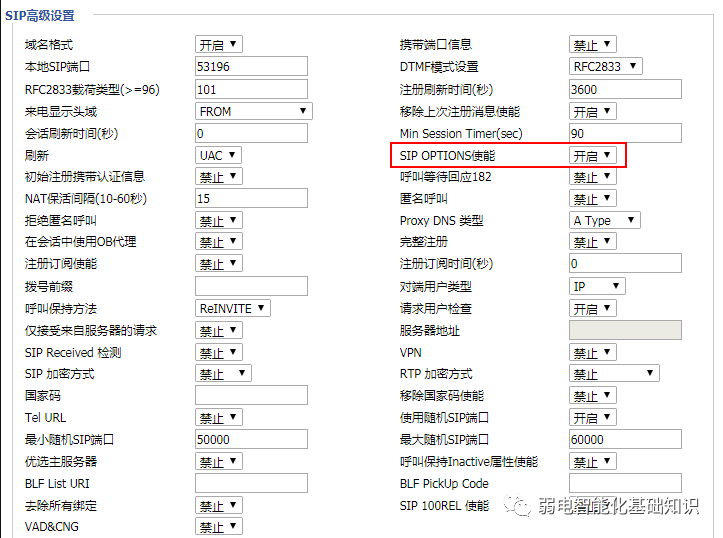Image resolution: width=723 pixels, height=538 pixels.
Task: Click the 域名格式 label text
Action: pos(48,45)
